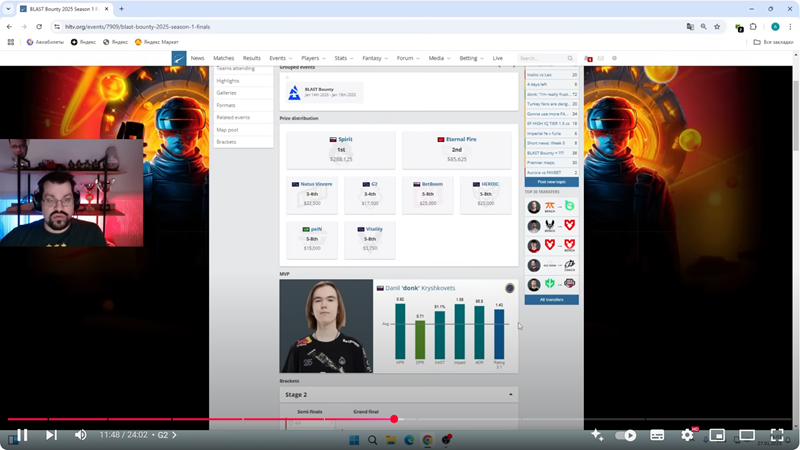Click the HLTV logo home icon
The width and height of the screenshot is (800, 450).
[x=179, y=58]
